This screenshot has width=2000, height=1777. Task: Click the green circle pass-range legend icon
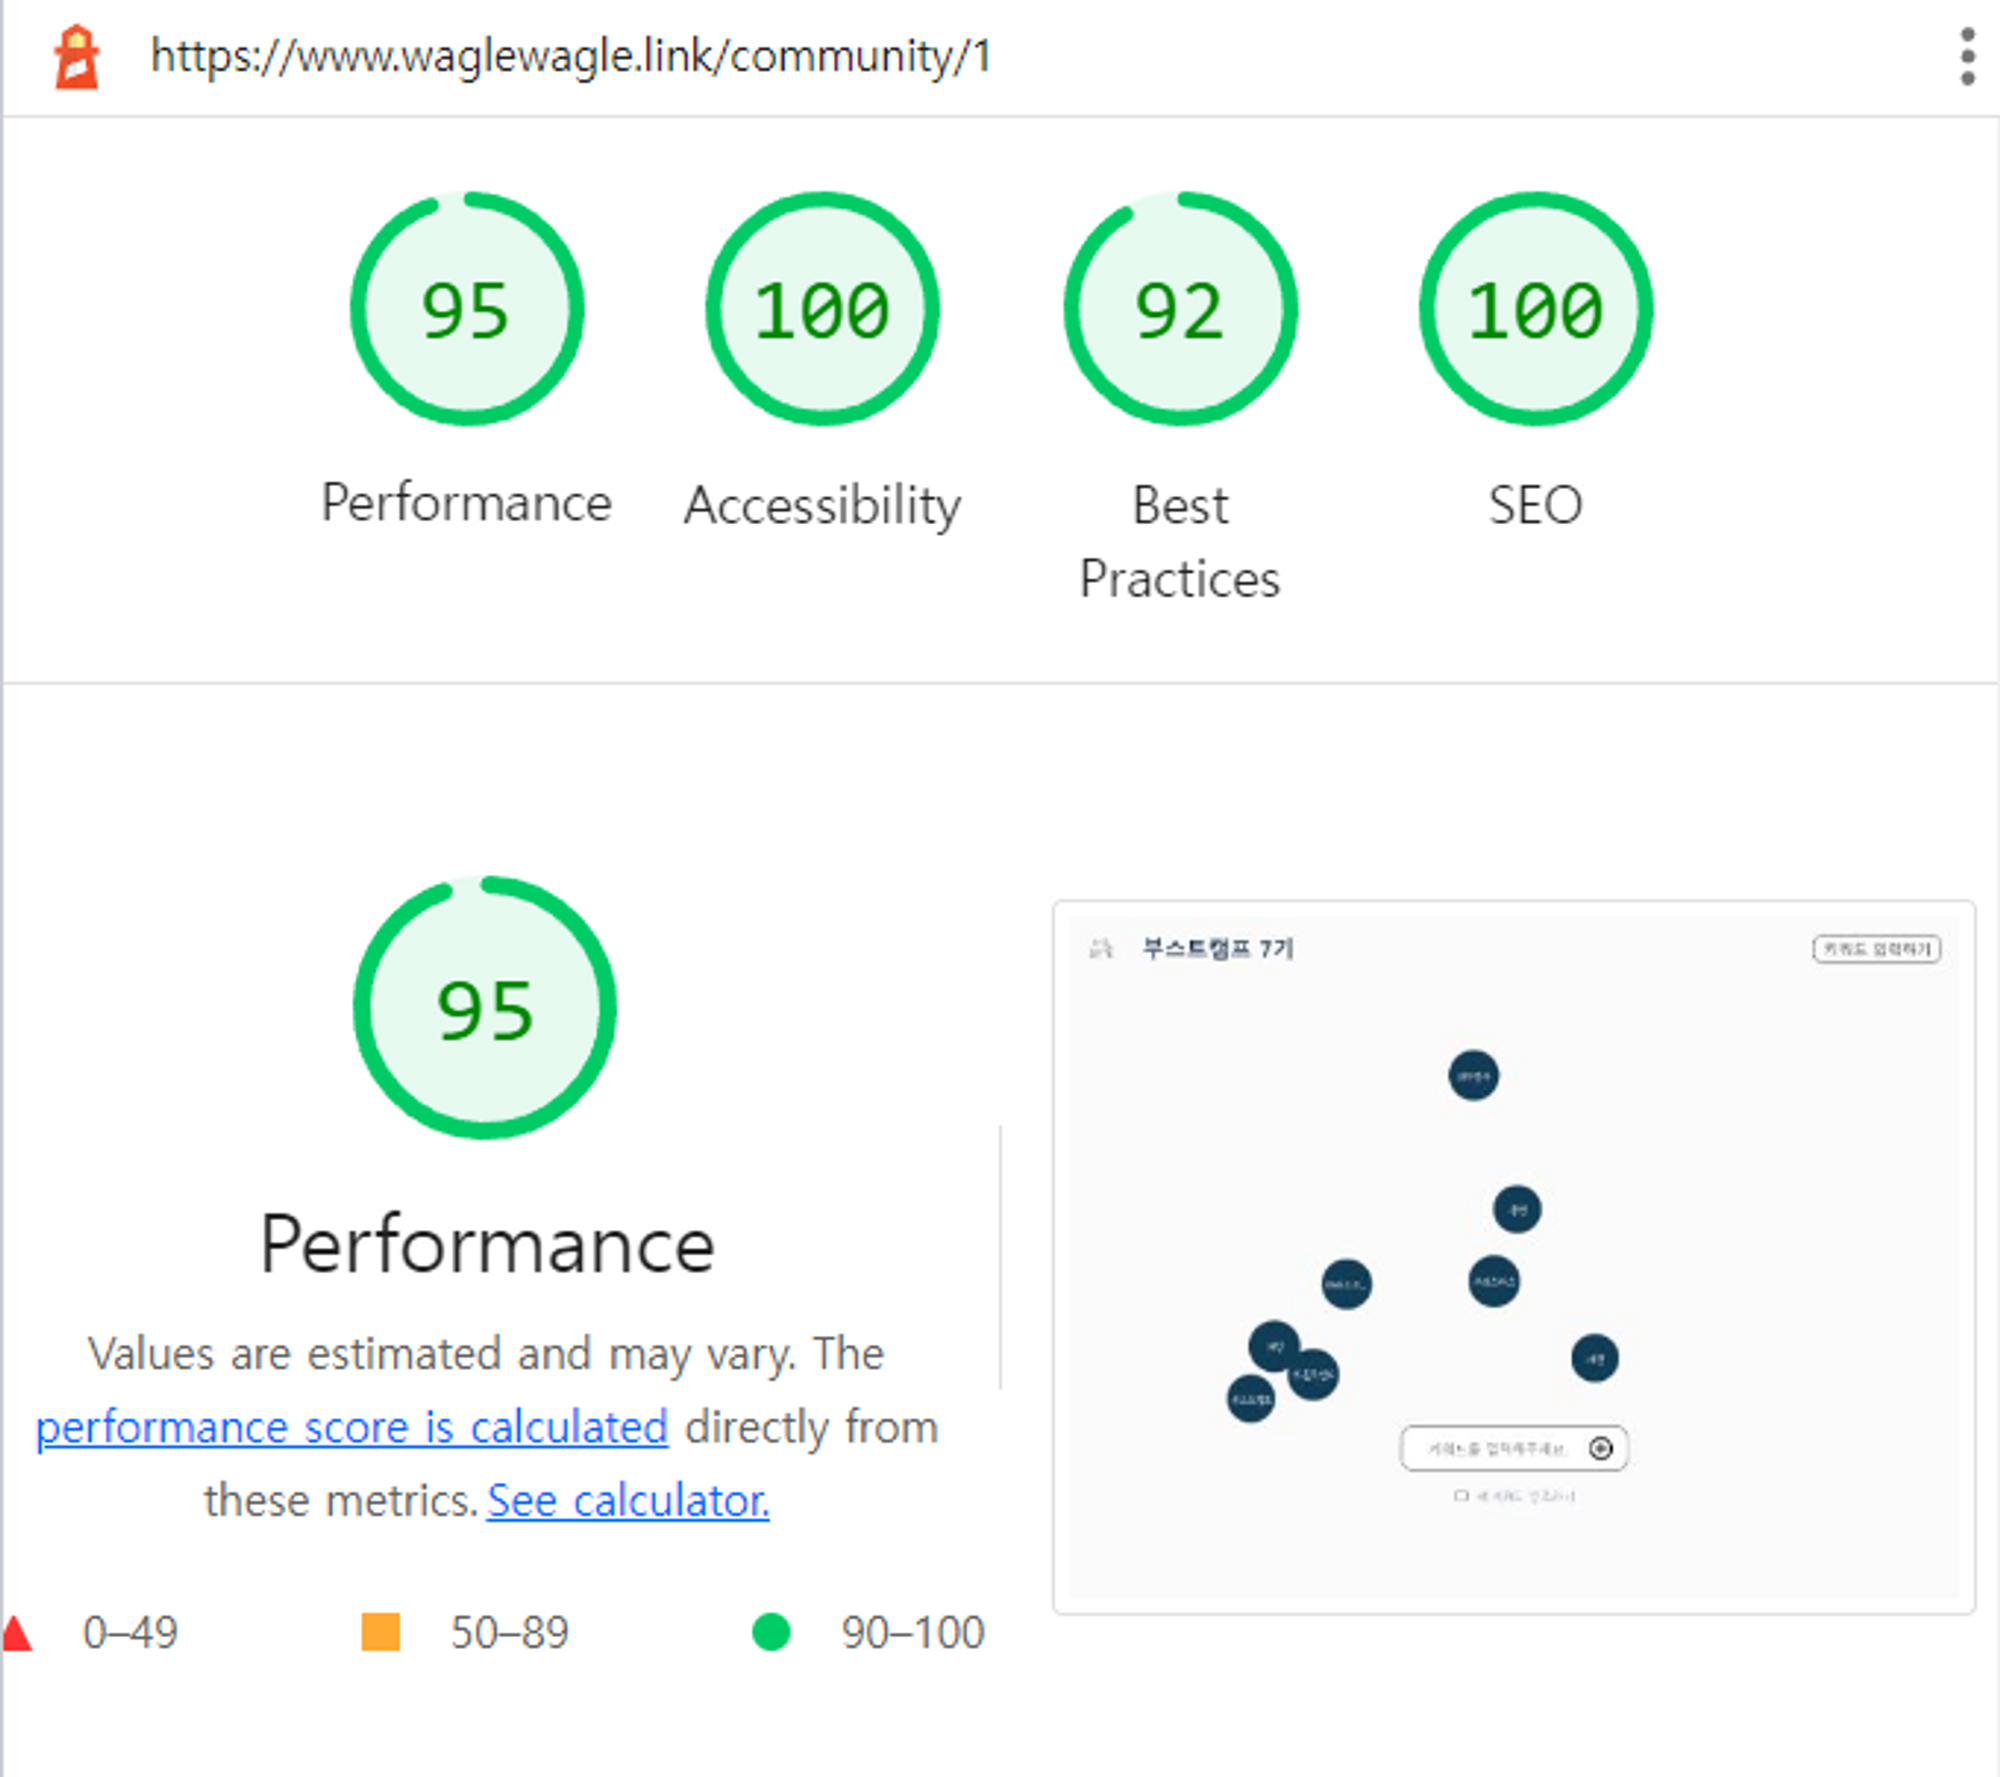click(x=770, y=1632)
